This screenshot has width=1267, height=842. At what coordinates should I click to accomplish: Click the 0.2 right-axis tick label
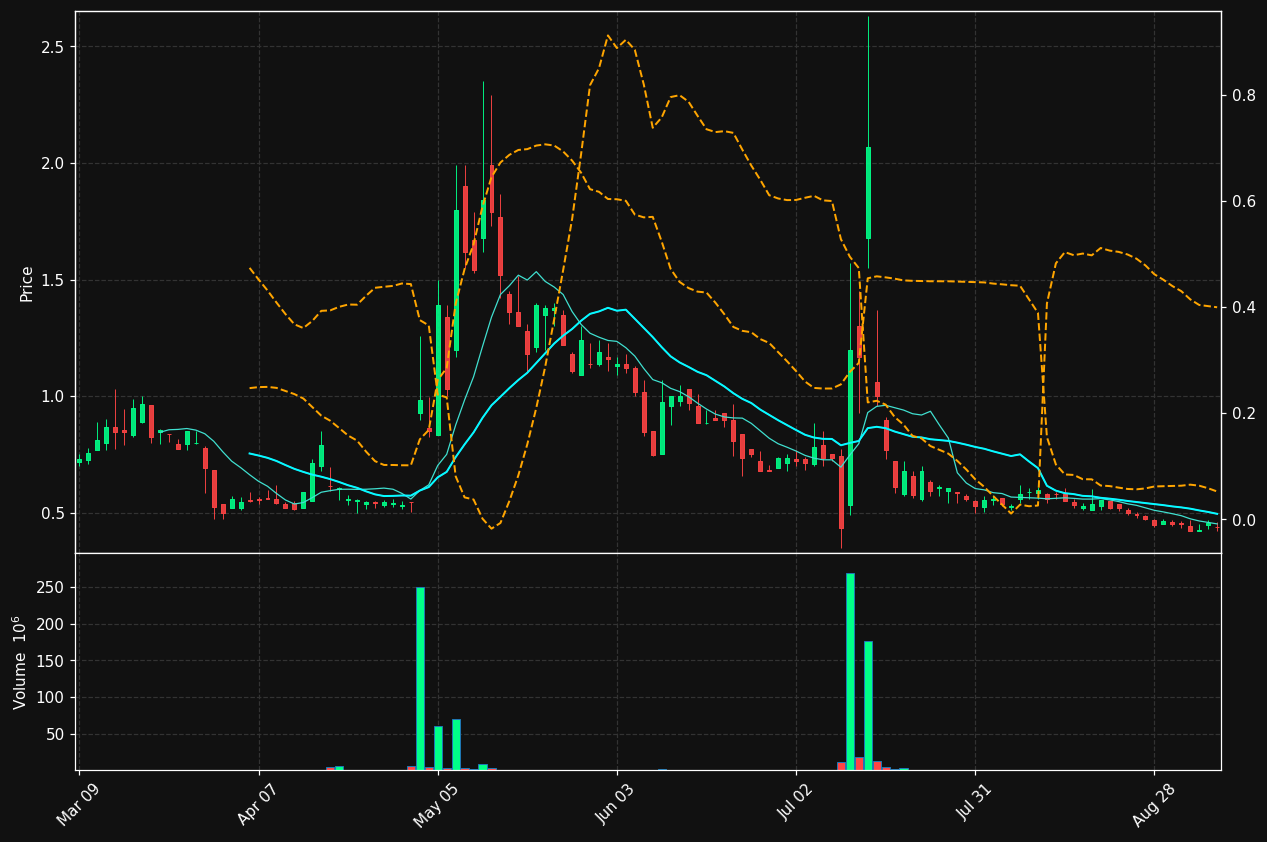coord(1244,413)
